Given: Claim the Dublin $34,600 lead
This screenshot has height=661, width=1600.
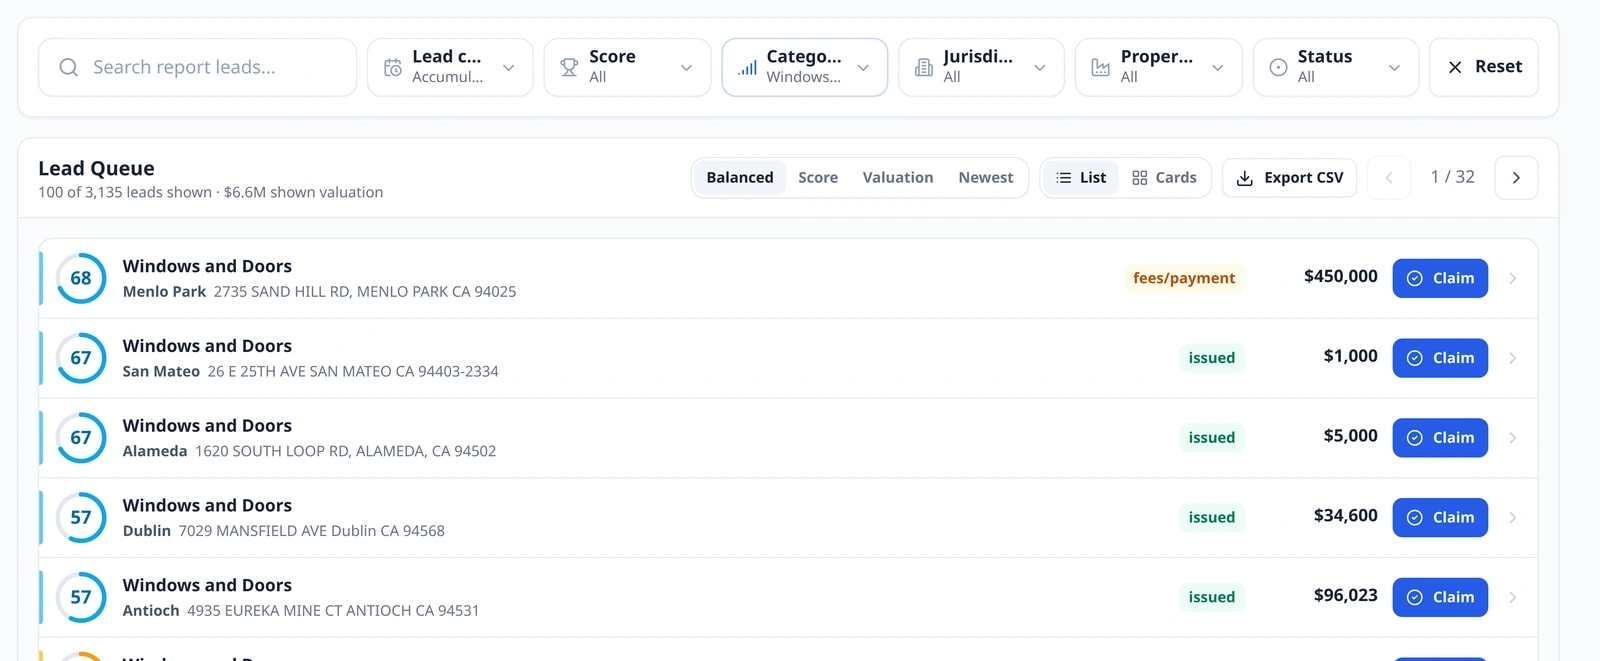Looking at the screenshot, I should click(x=1440, y=518).
